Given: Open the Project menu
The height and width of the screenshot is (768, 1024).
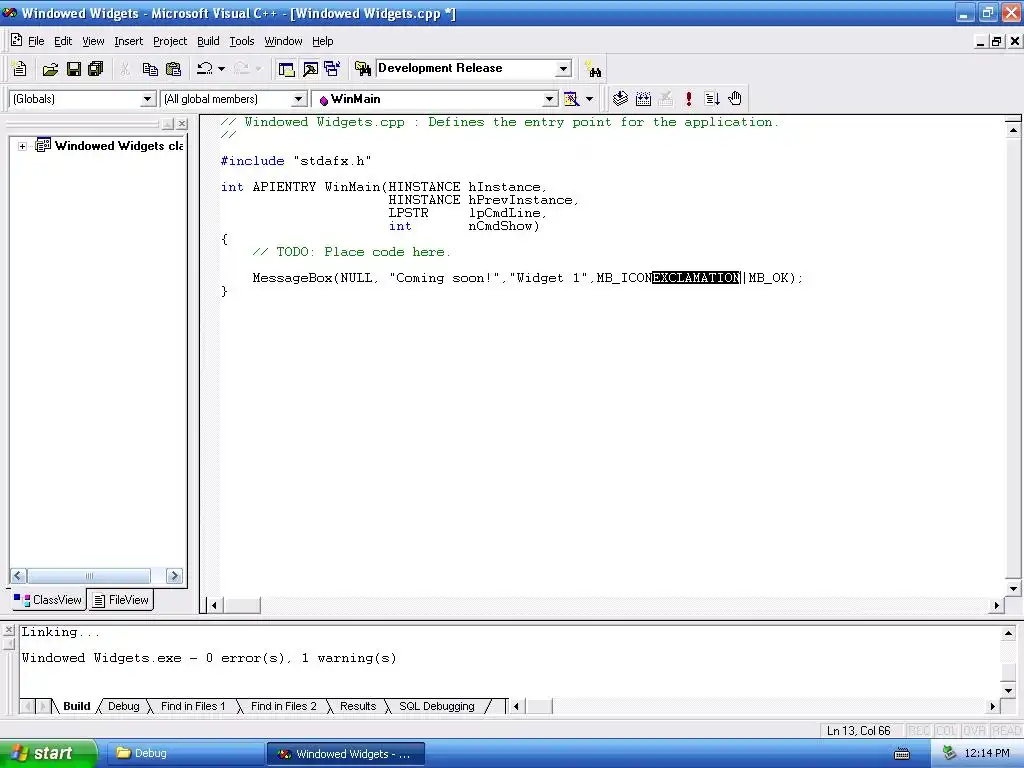Looking at the screenshot, I should pos(170,41).
